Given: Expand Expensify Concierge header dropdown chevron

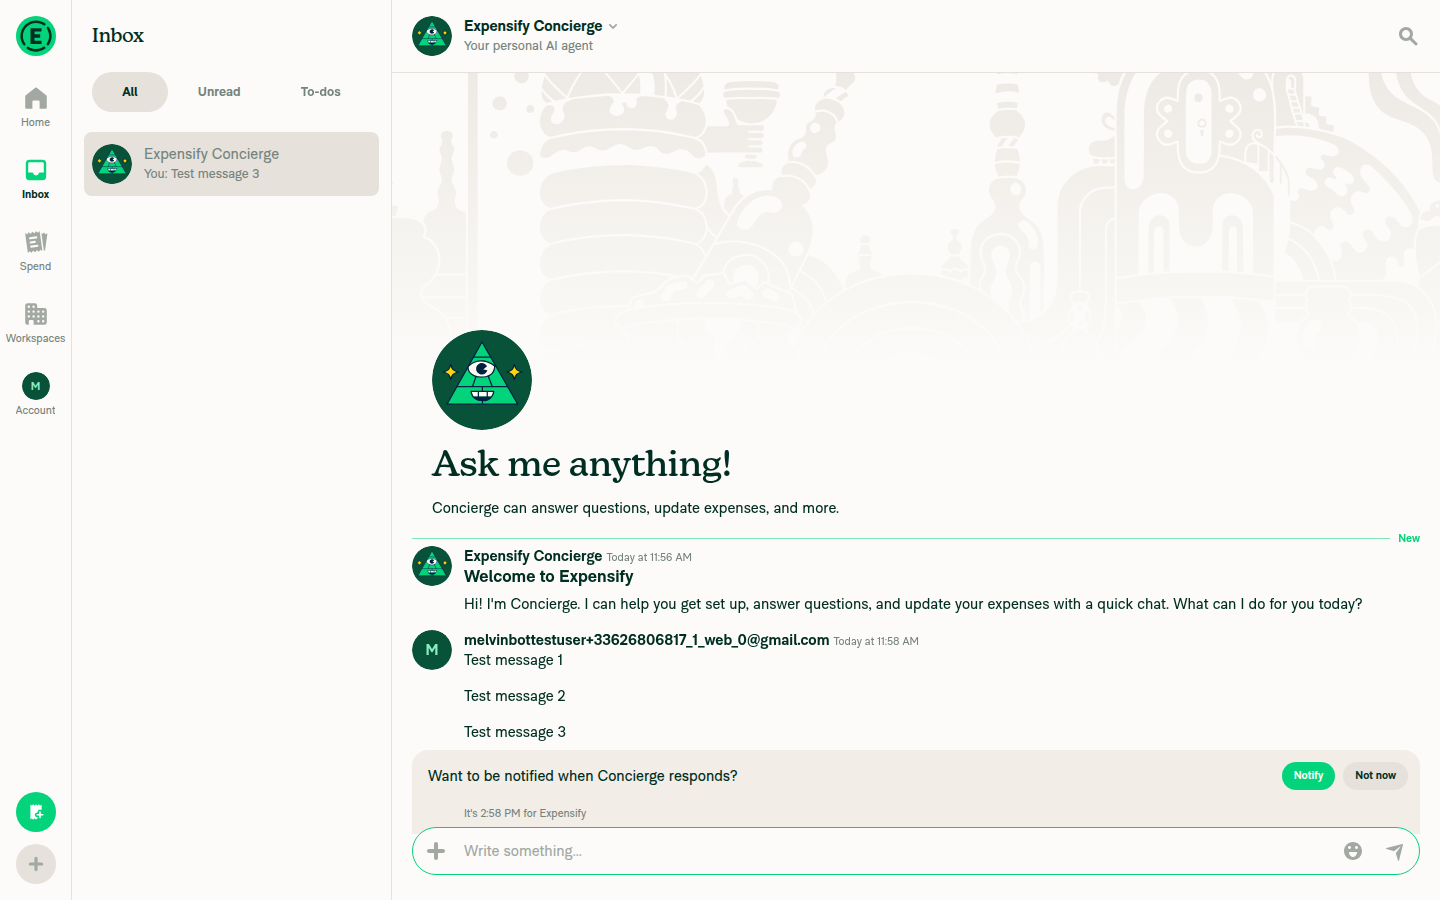Looking at the screenshot, I should [613, 26].
